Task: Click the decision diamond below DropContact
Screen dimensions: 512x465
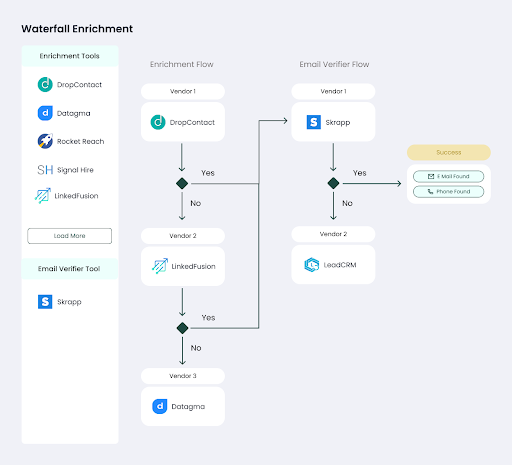Action: coord(182,183)
